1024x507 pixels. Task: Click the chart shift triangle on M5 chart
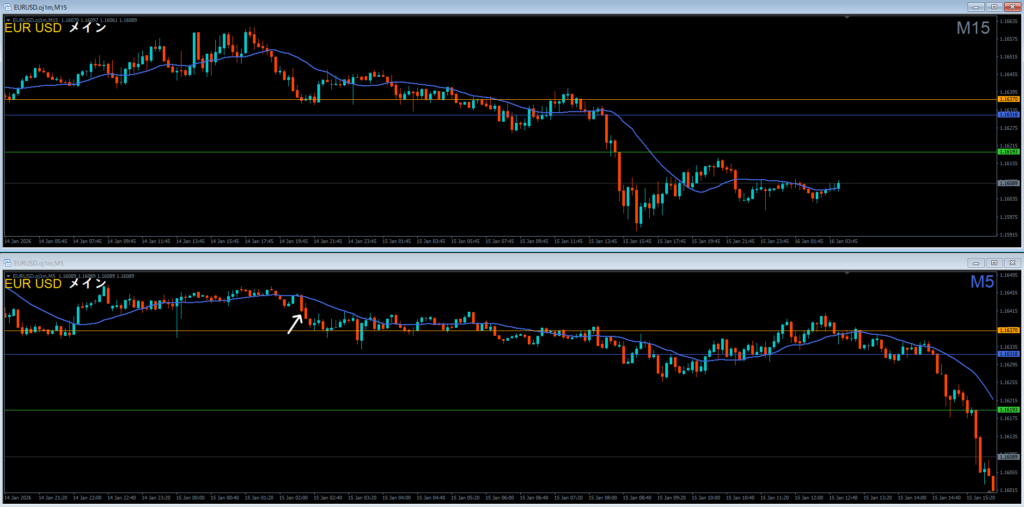coord(848,274)
